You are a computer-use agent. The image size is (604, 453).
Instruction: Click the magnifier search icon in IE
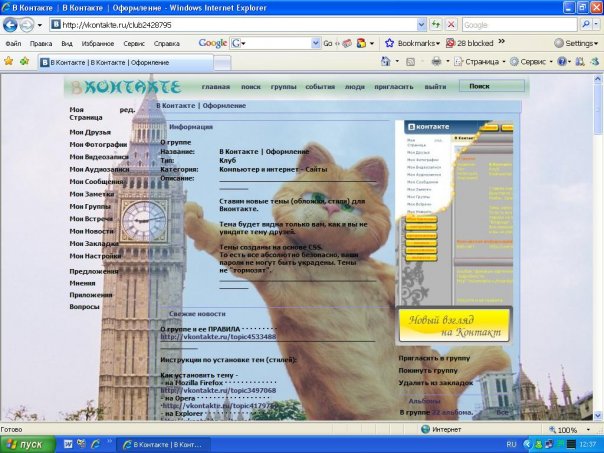coord(585,25)
